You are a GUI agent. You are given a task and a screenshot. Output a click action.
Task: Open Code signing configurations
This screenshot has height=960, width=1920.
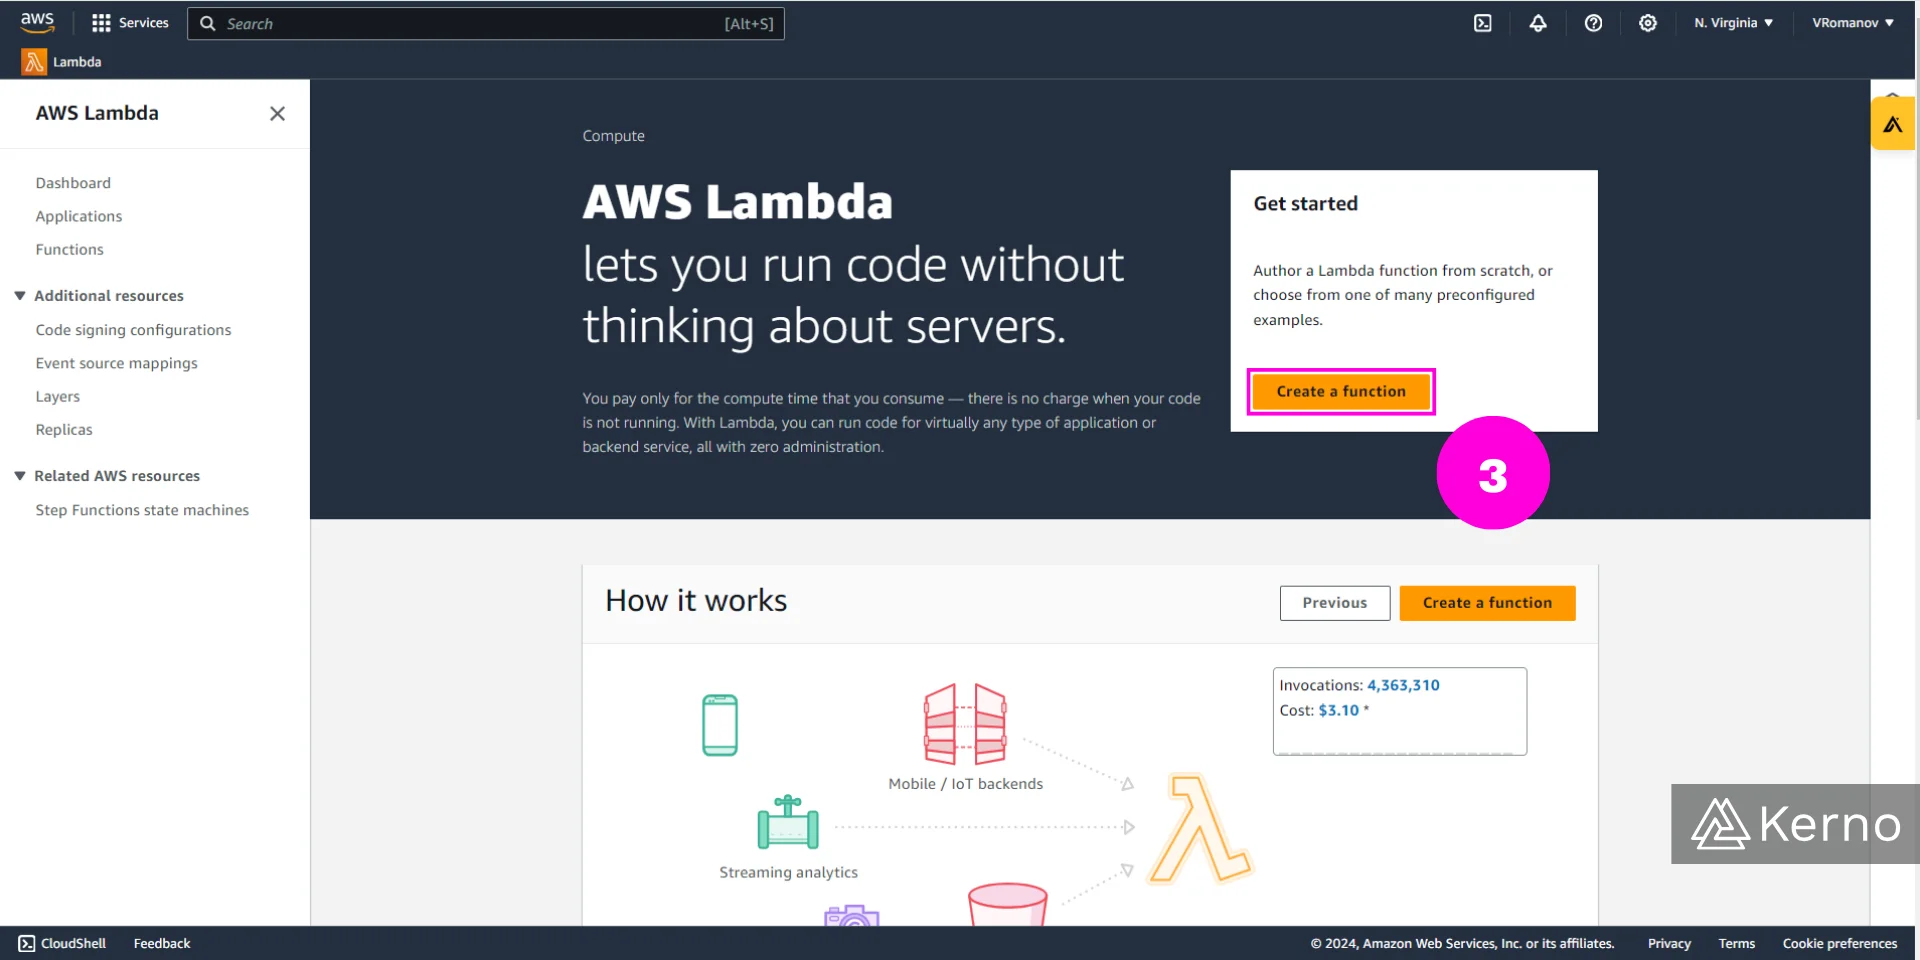[133, 330]
